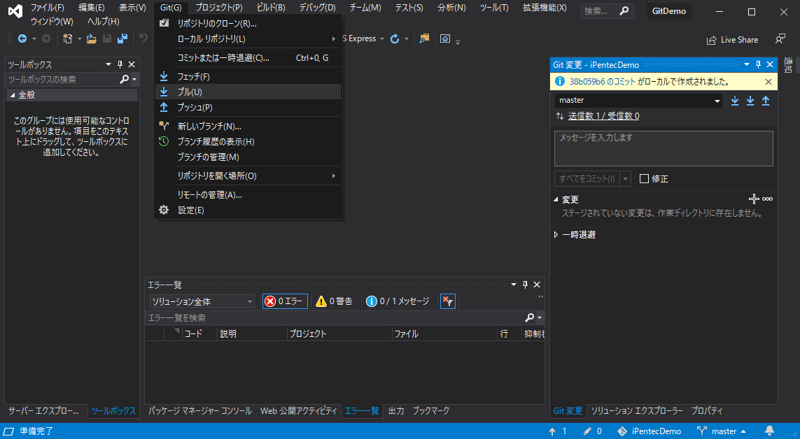Collapse the 全般 toolbox group

tap(12, 95)
